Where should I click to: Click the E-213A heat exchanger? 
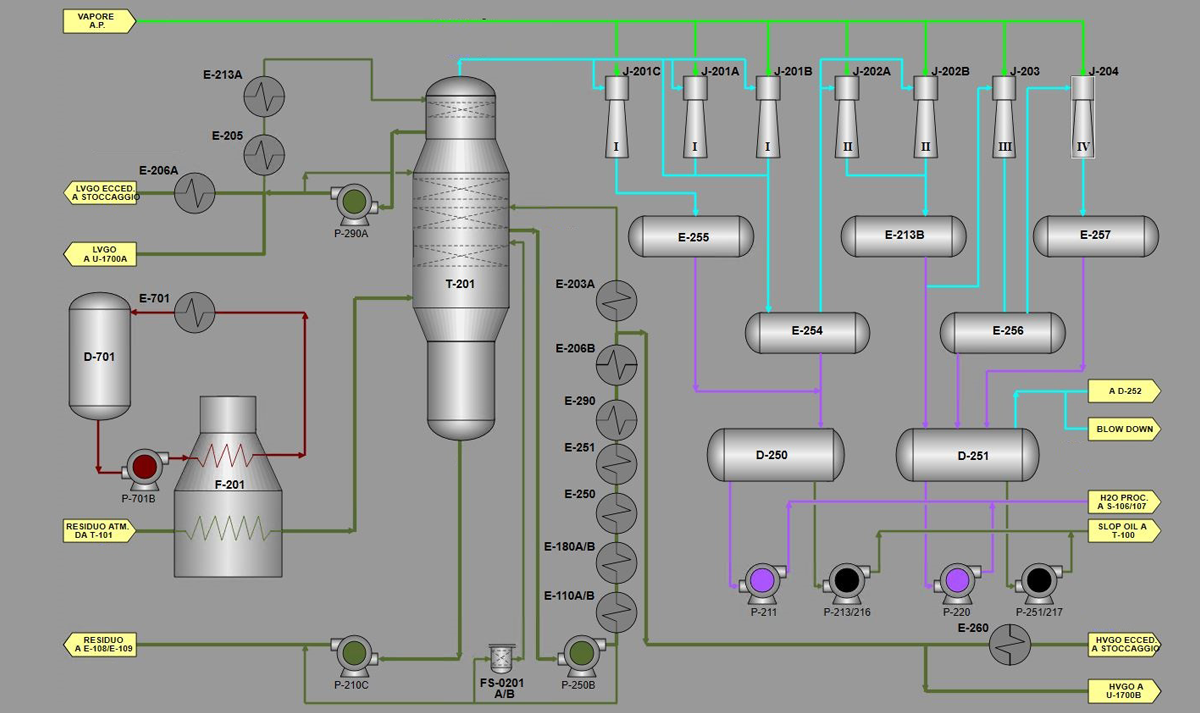coord(265,98)
